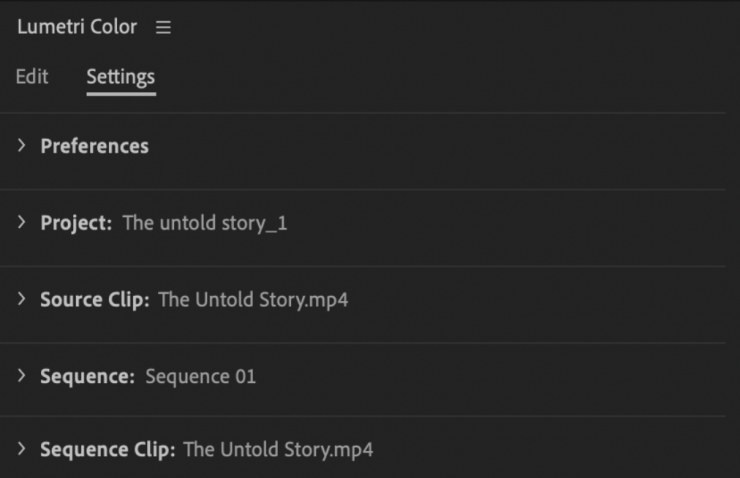Click the Preferences heading text
The image size is (740, 478).
pos(94,146)
